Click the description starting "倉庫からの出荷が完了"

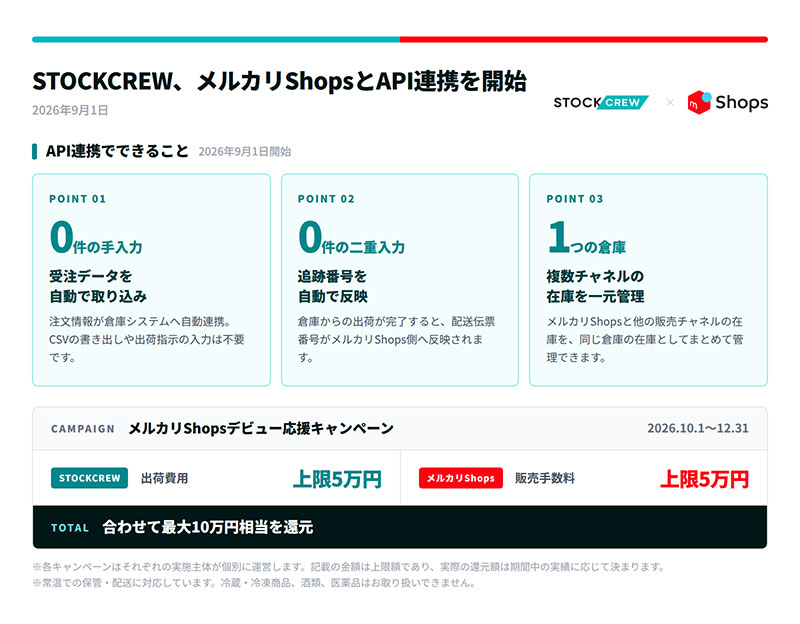tap(396, 339)
